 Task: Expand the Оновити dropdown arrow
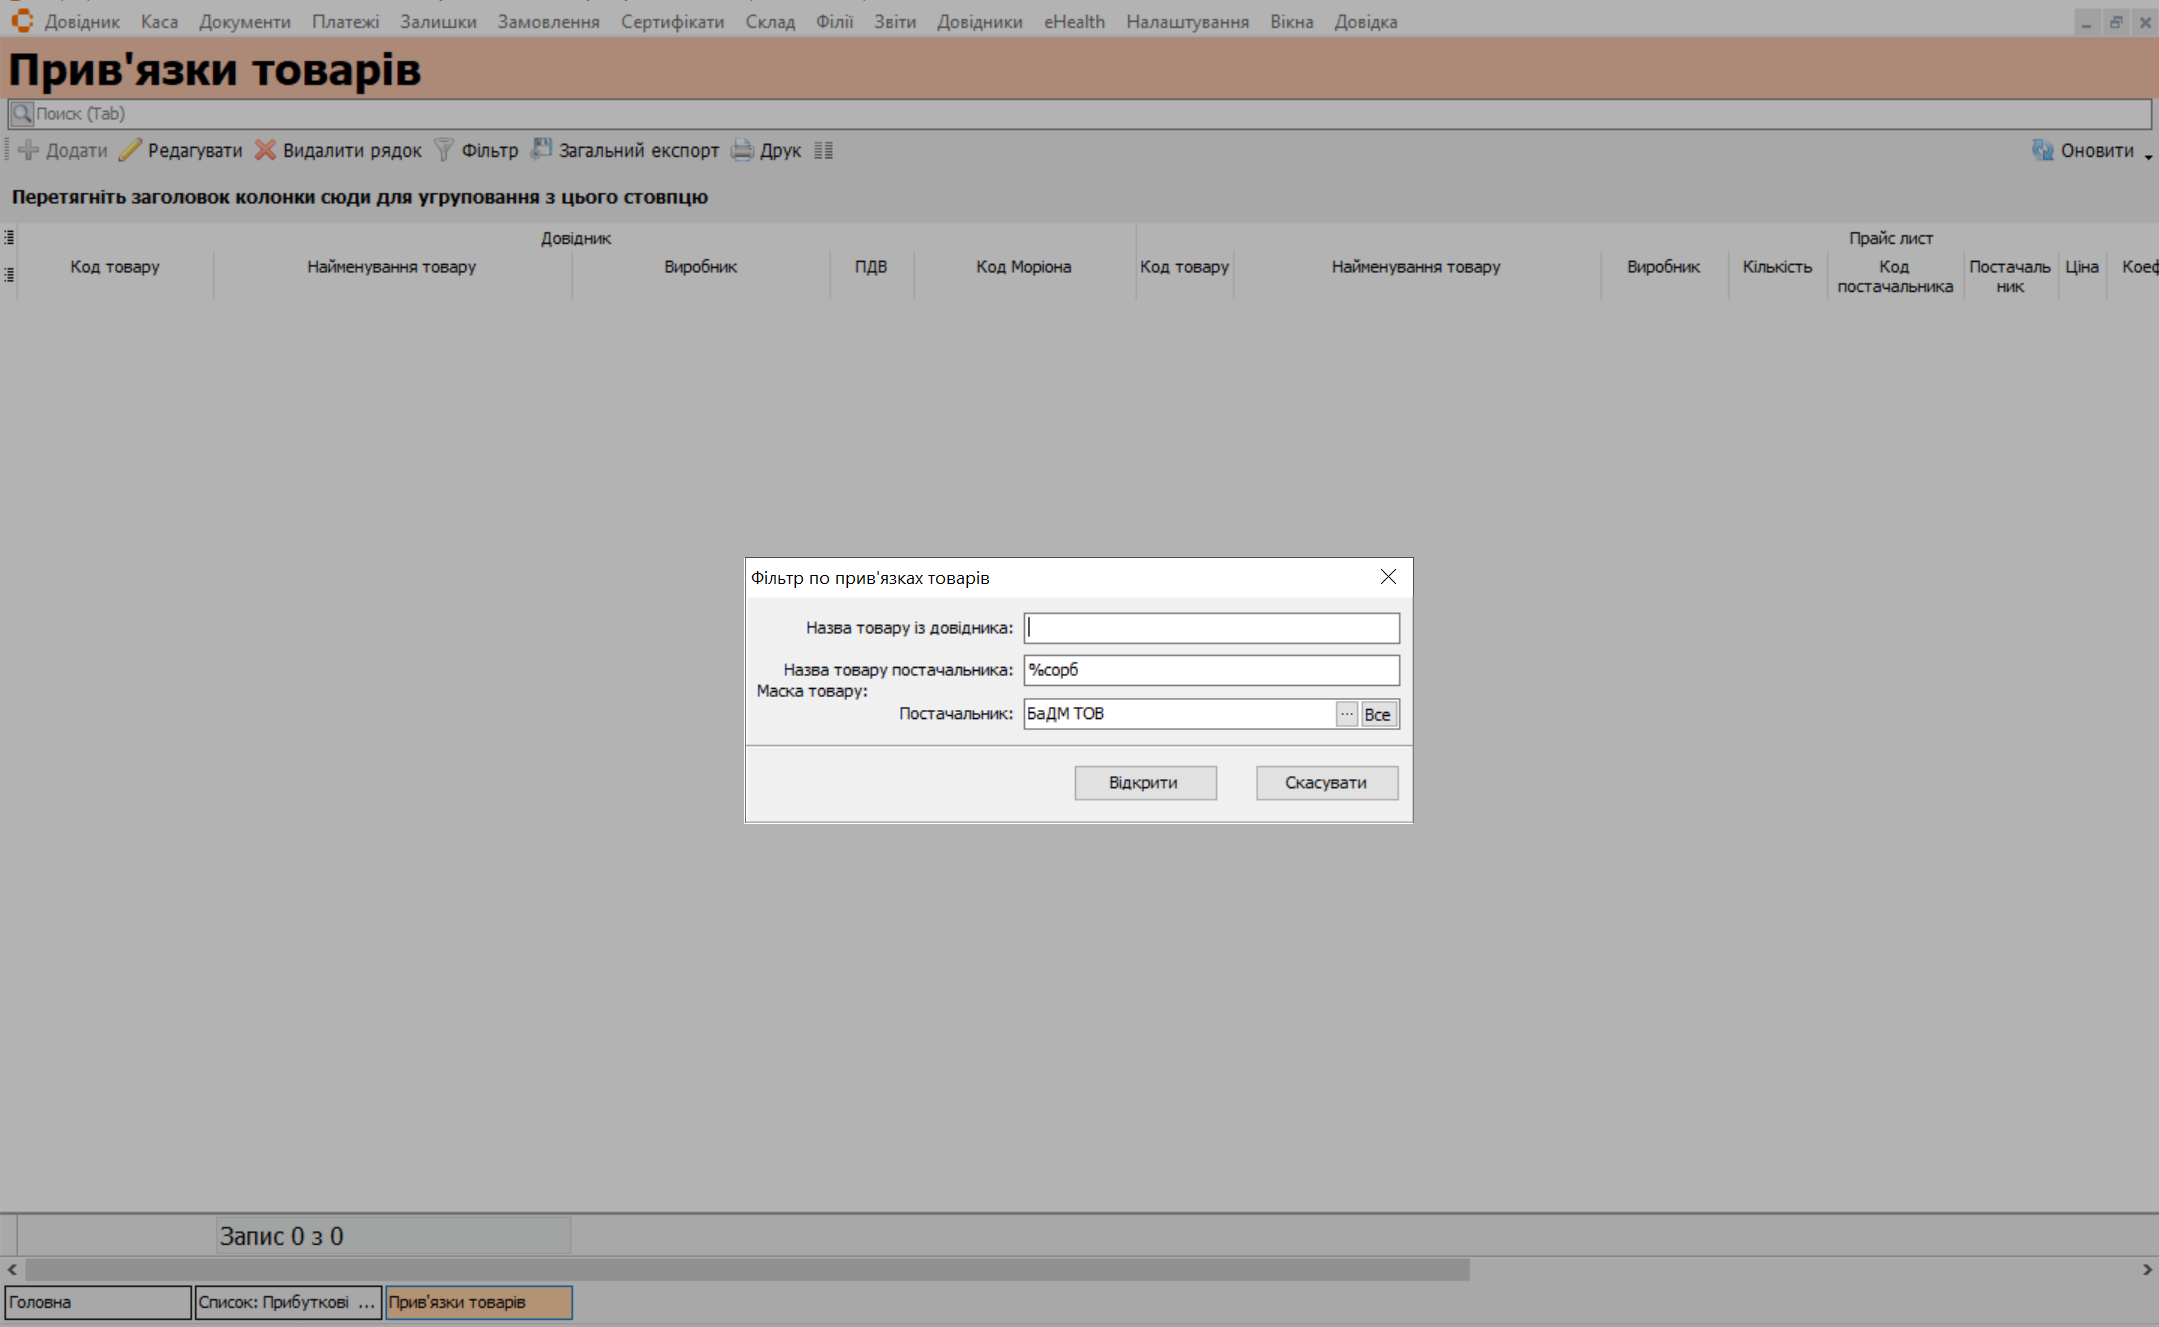pos(2148,156)
